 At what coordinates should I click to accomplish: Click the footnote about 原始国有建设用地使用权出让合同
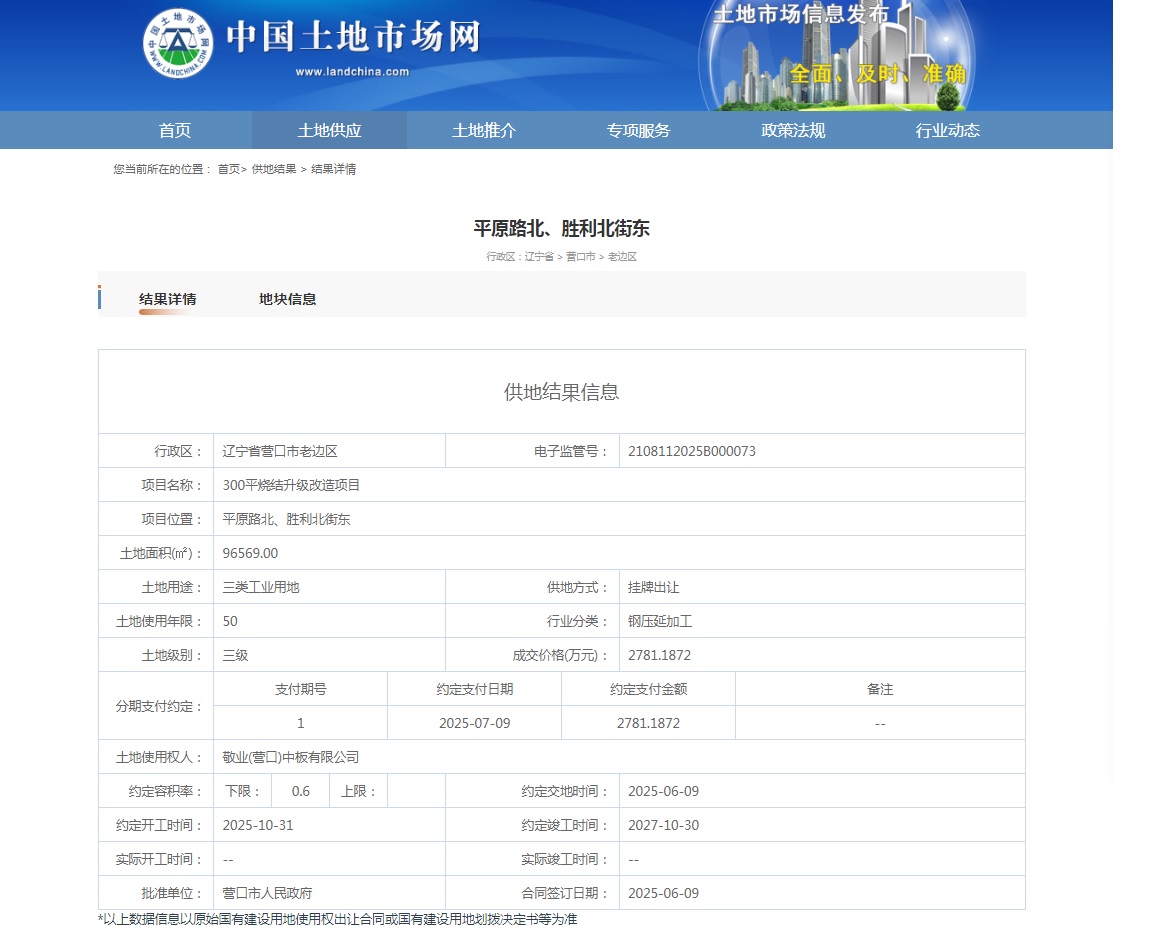(x=337, y=920)
